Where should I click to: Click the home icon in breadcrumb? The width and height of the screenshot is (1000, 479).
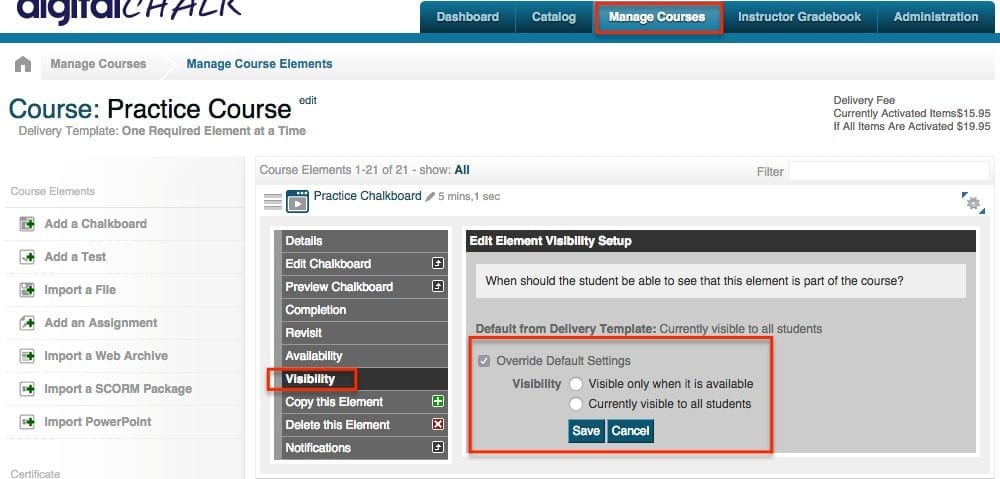pyautogui.click(x=22, y=64)
